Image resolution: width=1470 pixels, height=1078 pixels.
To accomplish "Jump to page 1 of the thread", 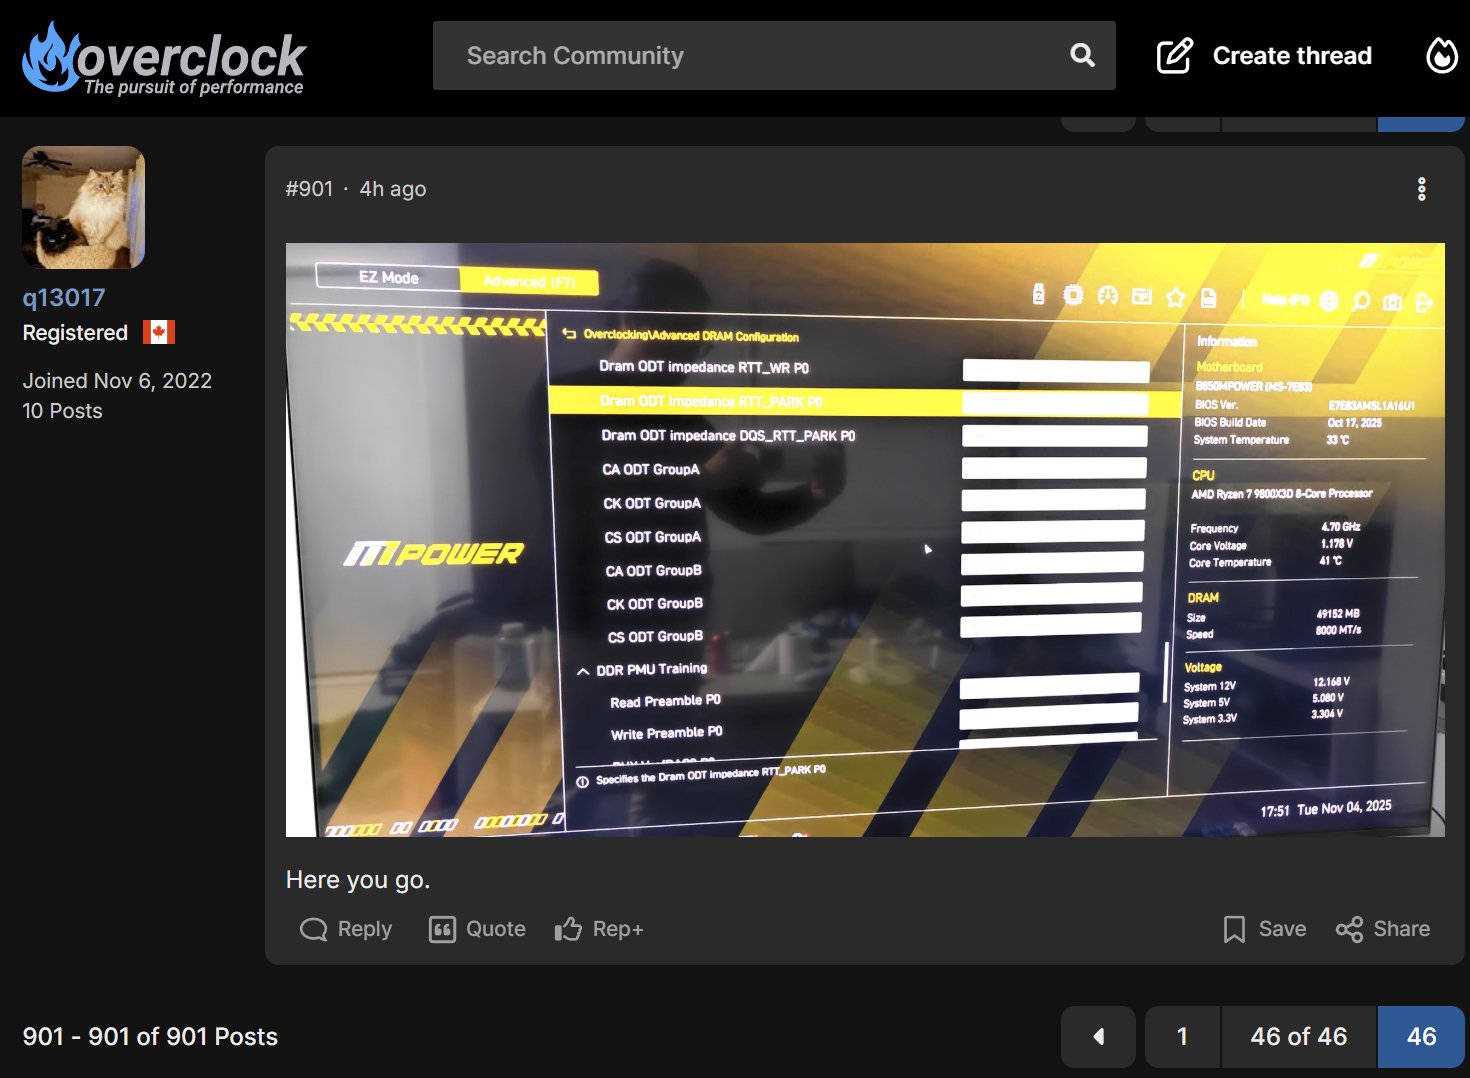I will click(1182, 1037).
